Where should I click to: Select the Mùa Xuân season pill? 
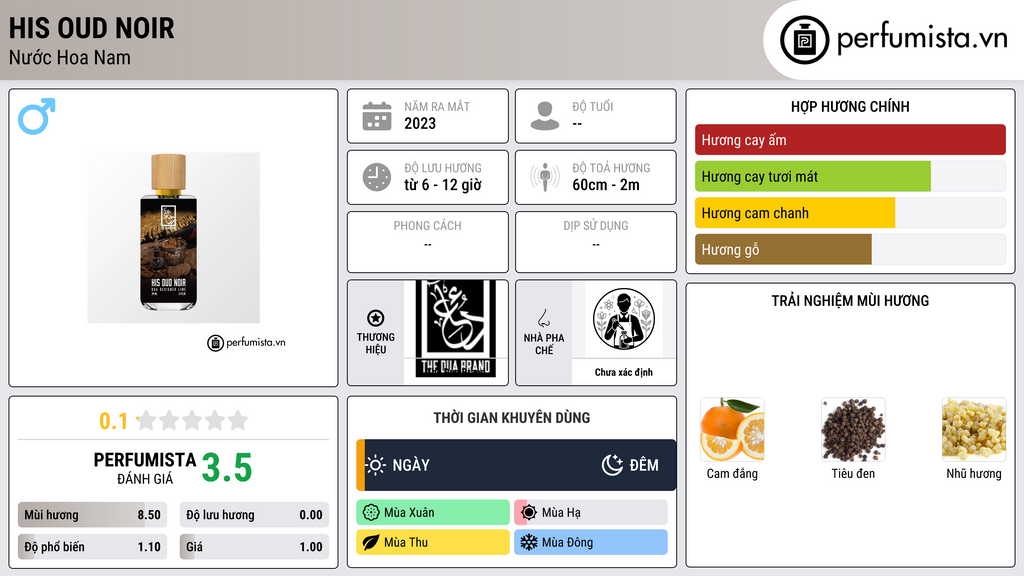pyautogui.click(x=433, y=513)
